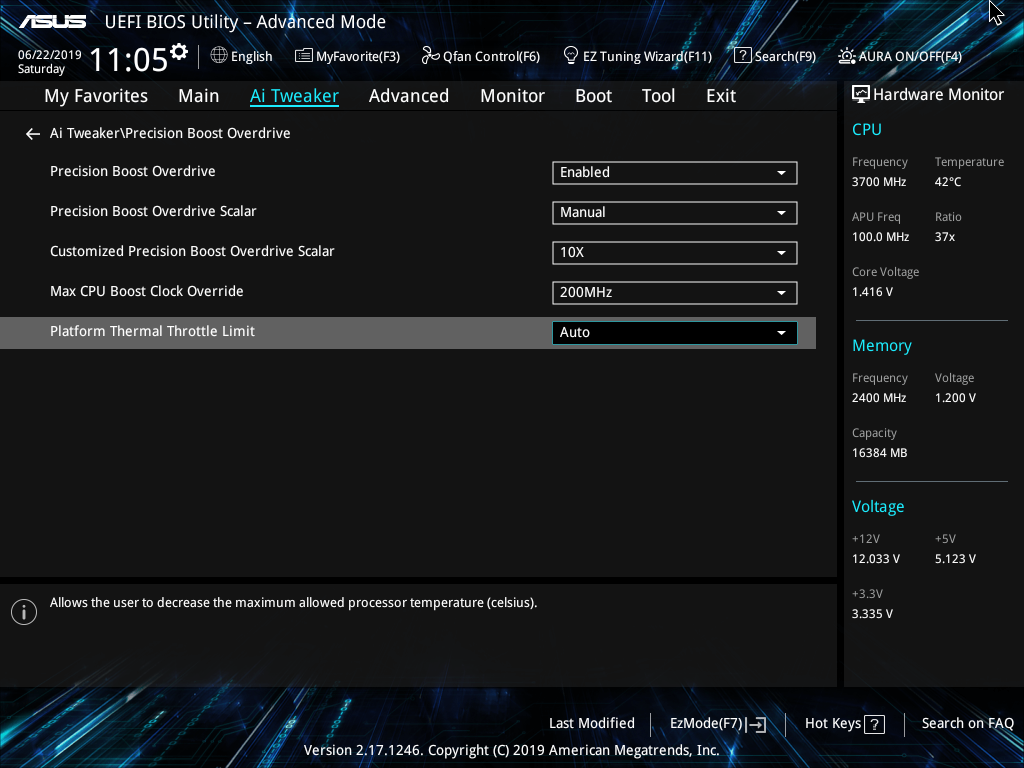Screen dimensions: 1024x768
Task: Click the info icon beside help text
Action: (x=24, y=612)
